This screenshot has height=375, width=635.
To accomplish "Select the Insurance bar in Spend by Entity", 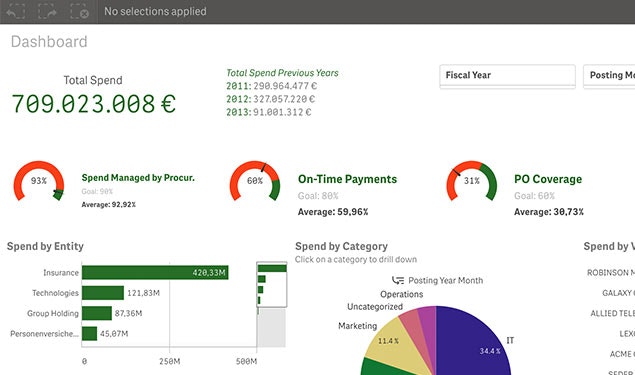I will click(155, 273).
